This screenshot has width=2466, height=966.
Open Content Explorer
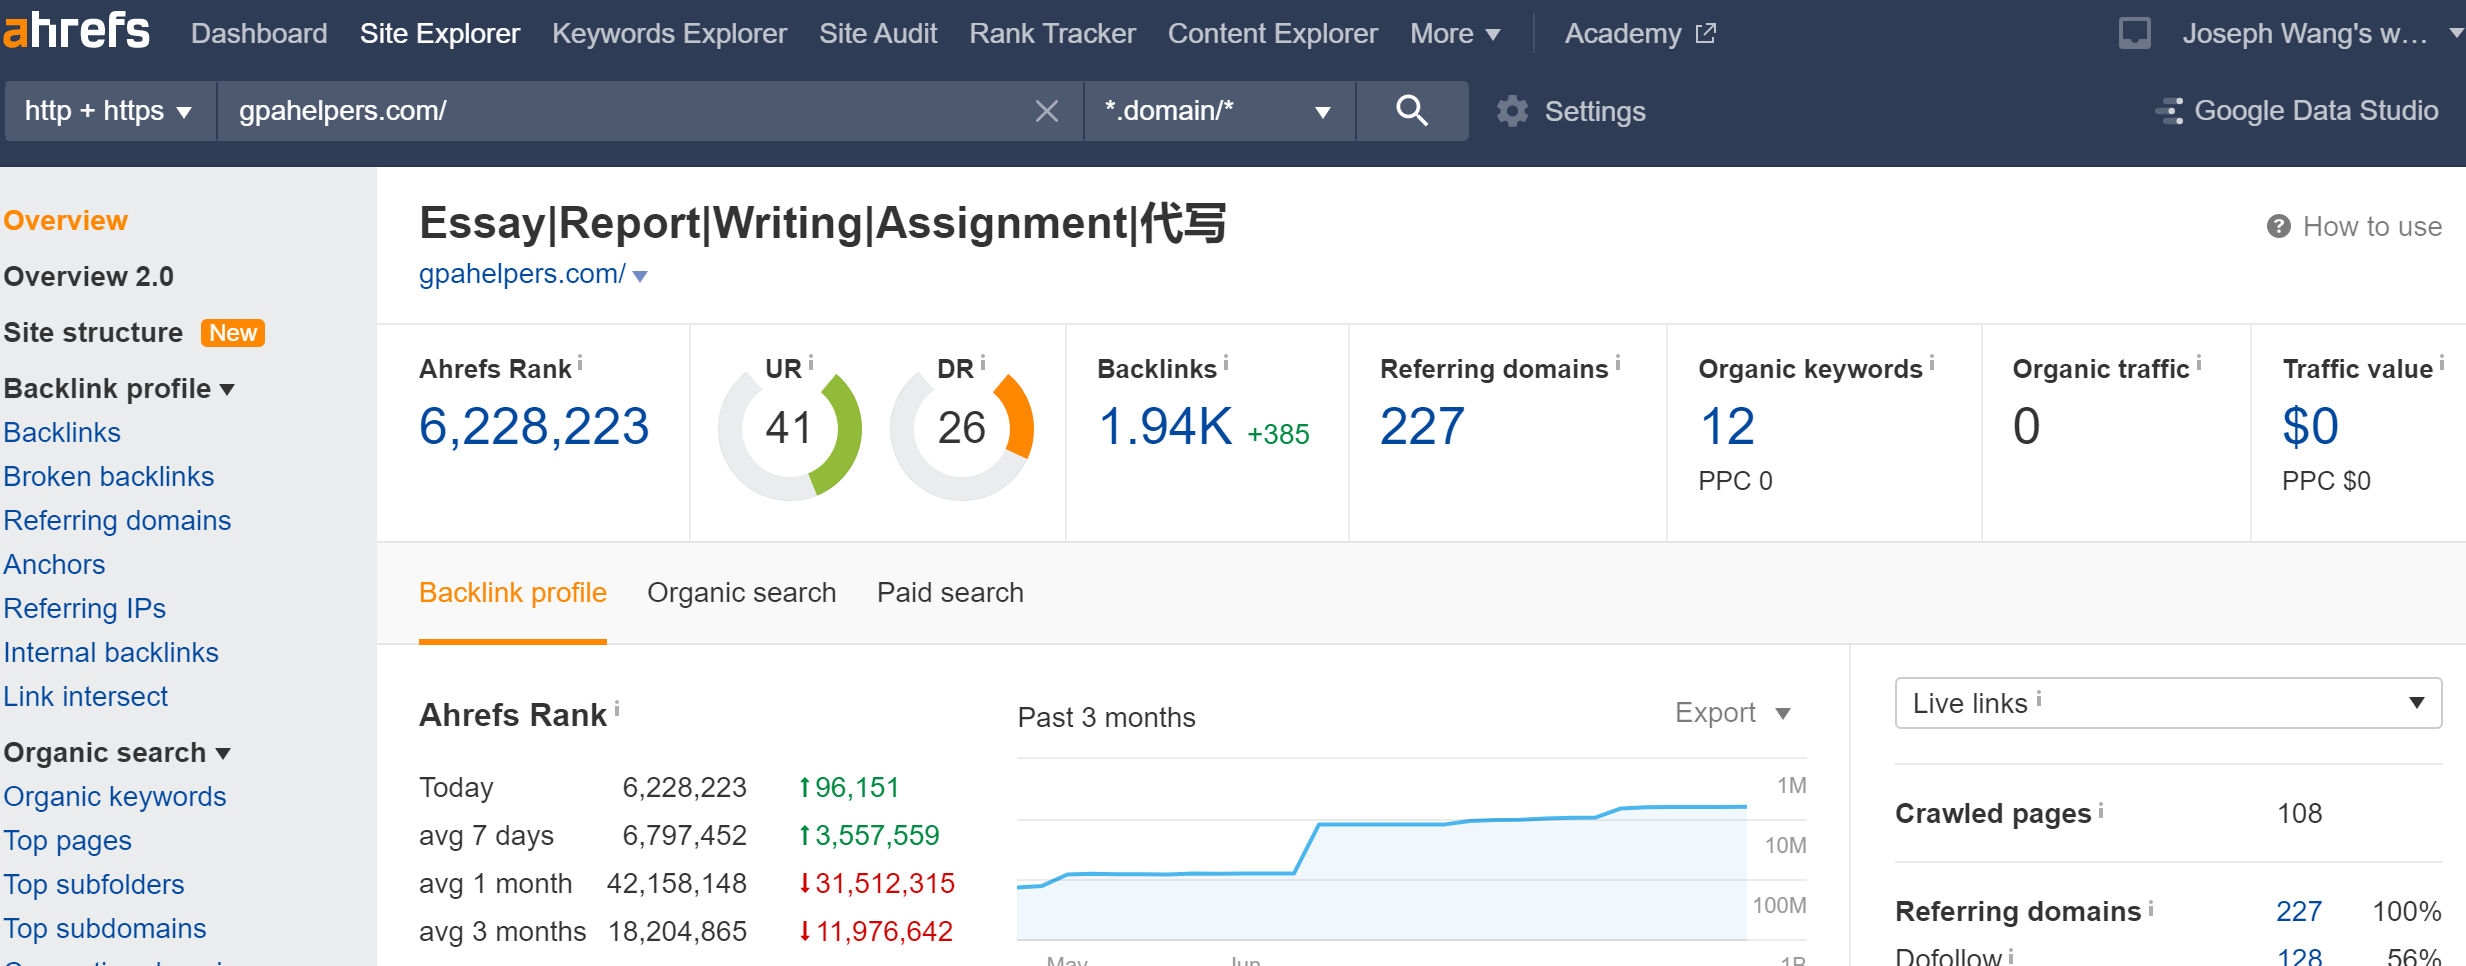coord(1272,34)
